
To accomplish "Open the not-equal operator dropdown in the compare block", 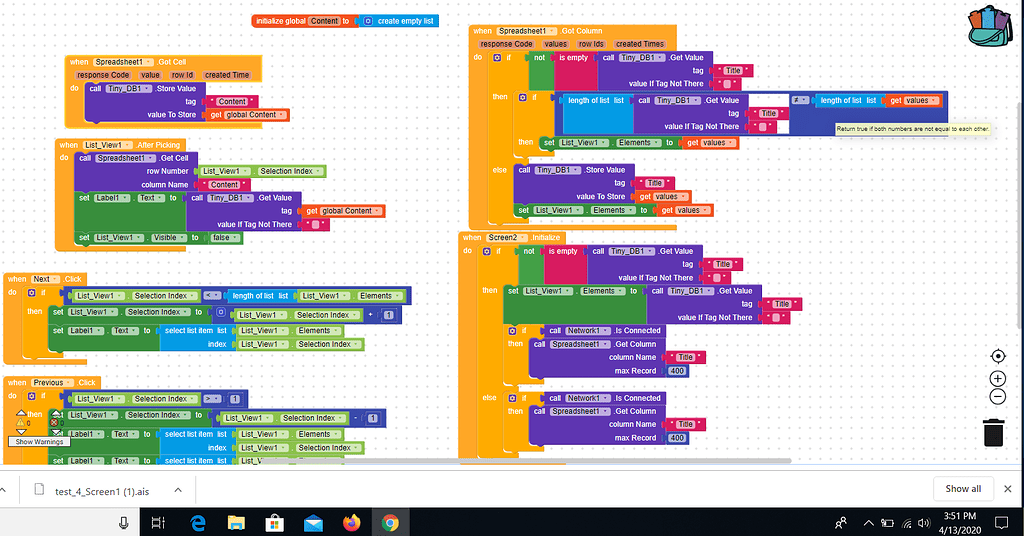I will (x=799, y=101).
